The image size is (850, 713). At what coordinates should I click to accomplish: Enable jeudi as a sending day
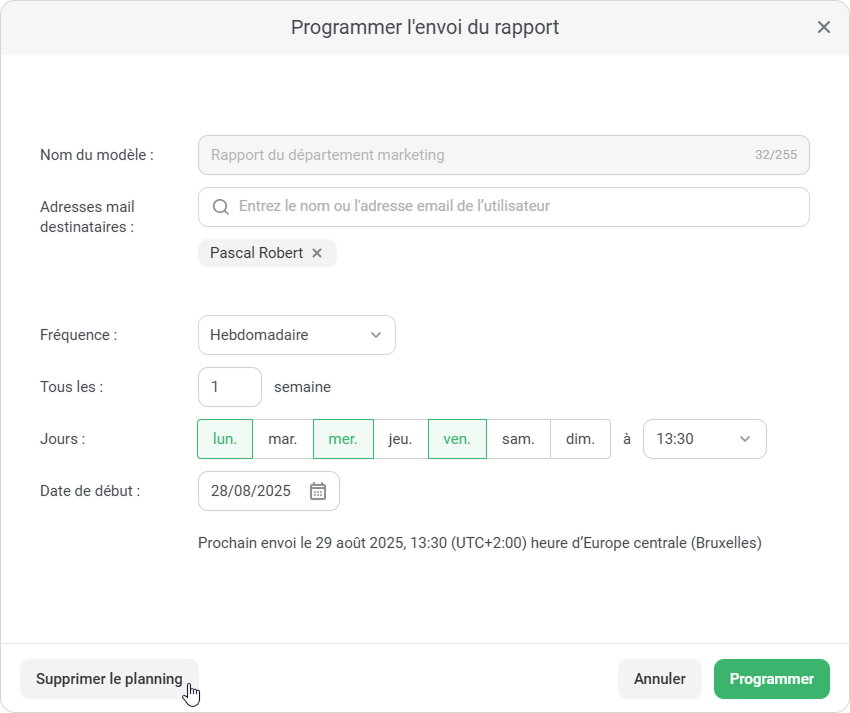(401, 439)
